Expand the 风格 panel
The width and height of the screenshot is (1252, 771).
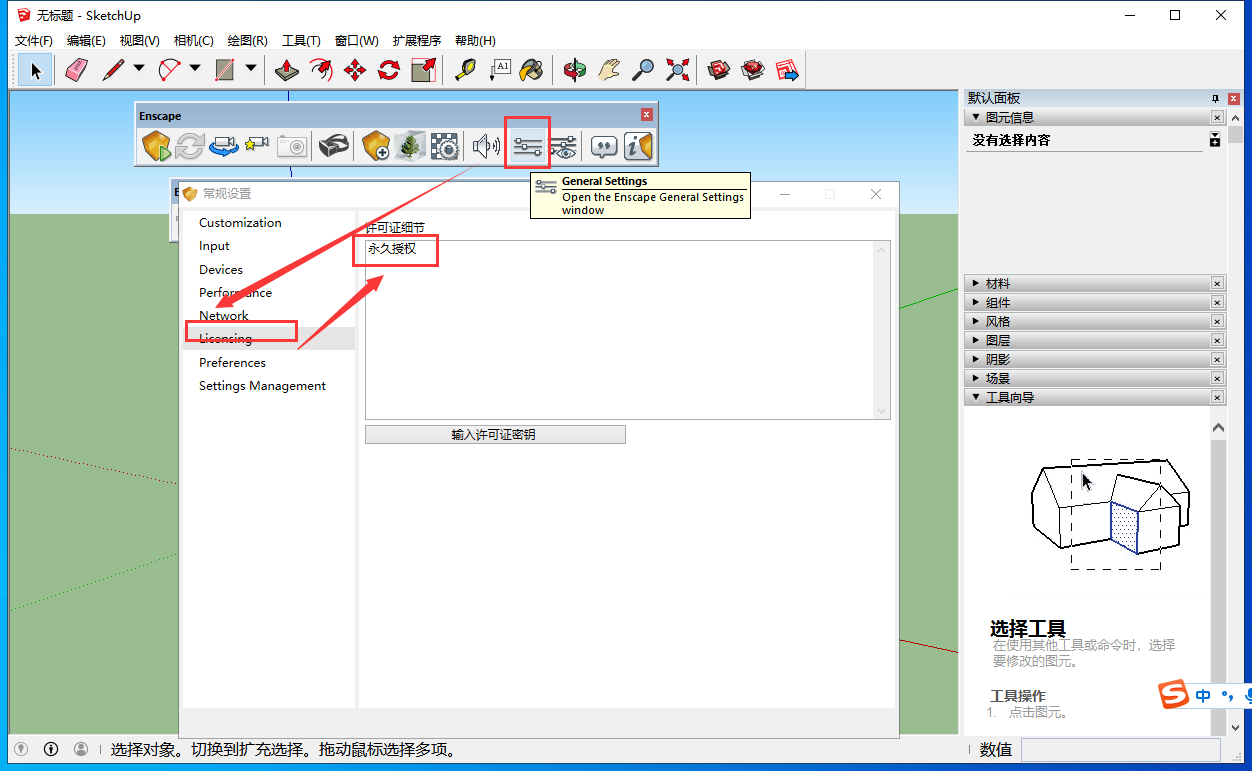point(976,322)
